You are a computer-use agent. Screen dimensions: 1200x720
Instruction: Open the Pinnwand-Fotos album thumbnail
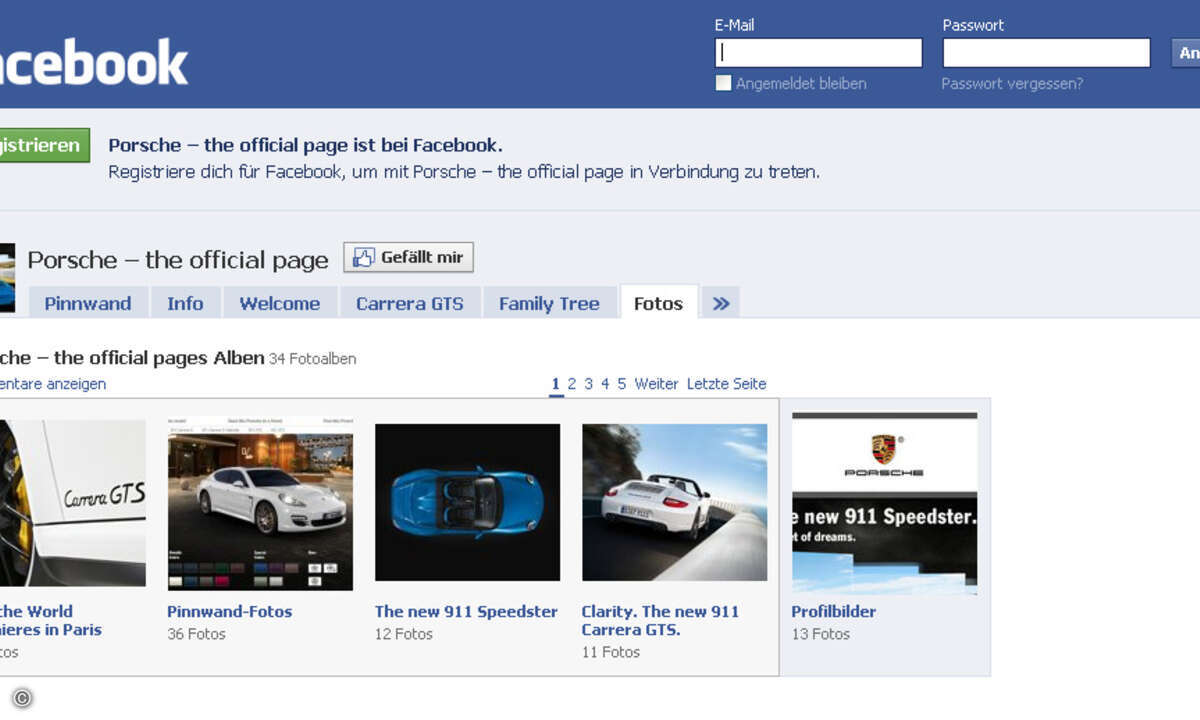[260, 503]
